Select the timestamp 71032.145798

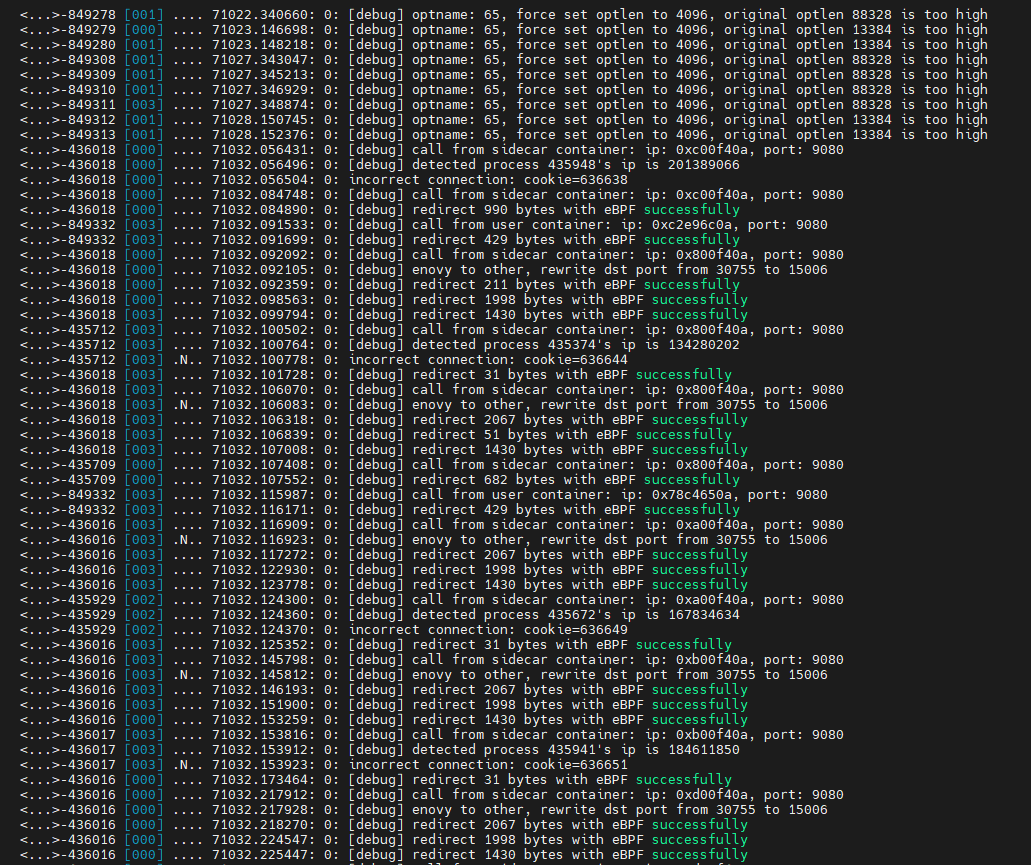[x=260, y=660]
